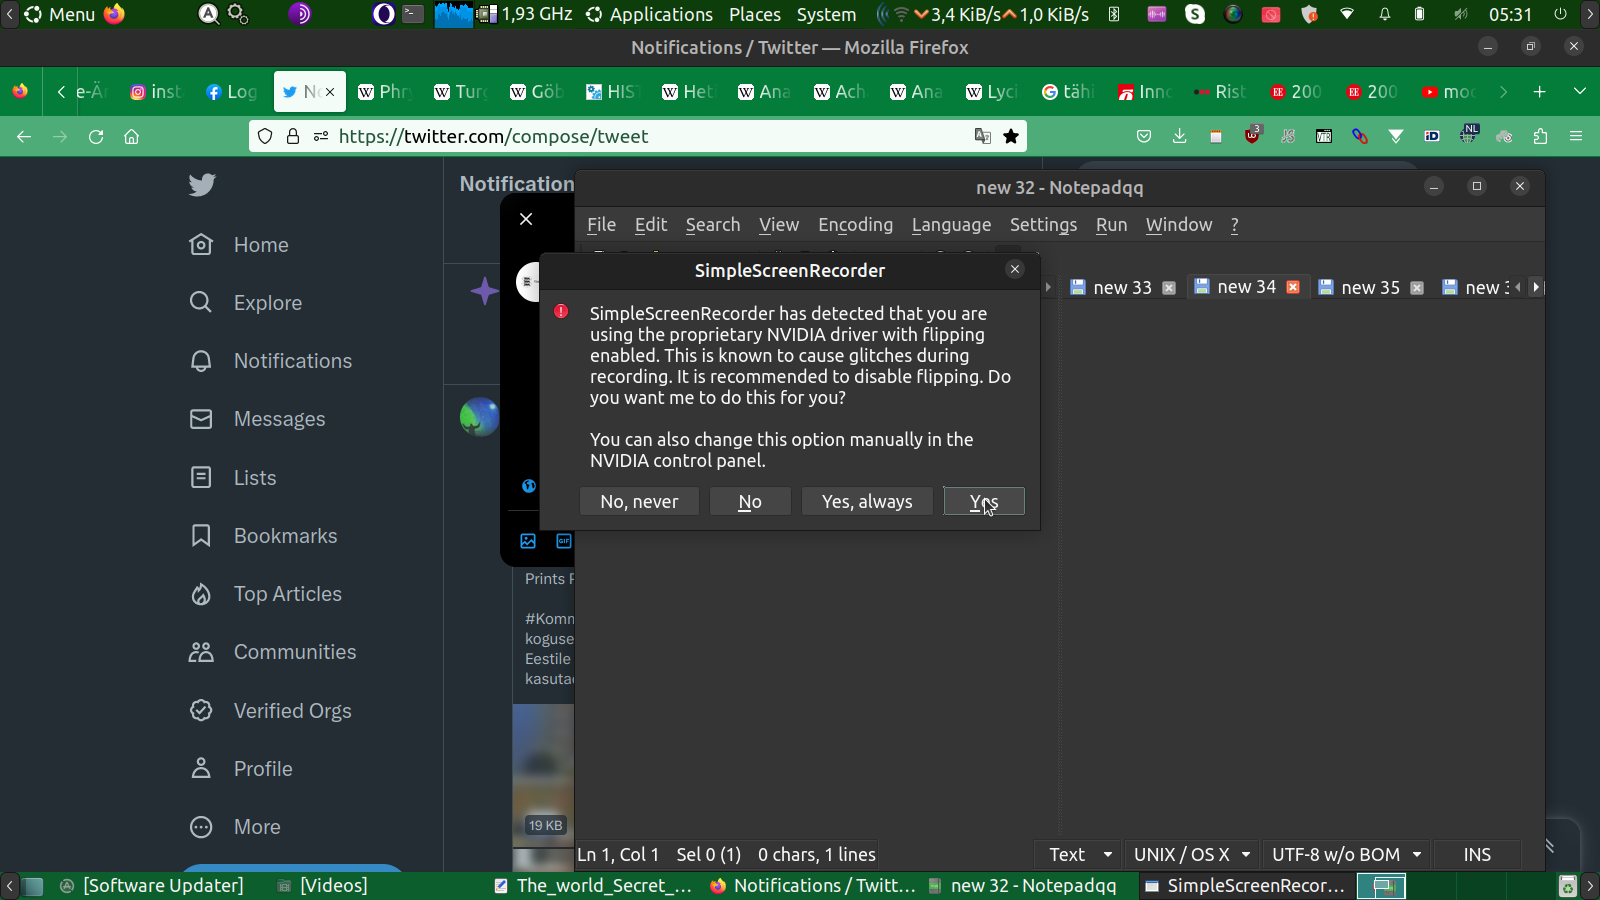This screenshot has width=1600, height=900.
Task: Open the UTF-8 w/o BOM encoding dropdown
Action: 1347,855
